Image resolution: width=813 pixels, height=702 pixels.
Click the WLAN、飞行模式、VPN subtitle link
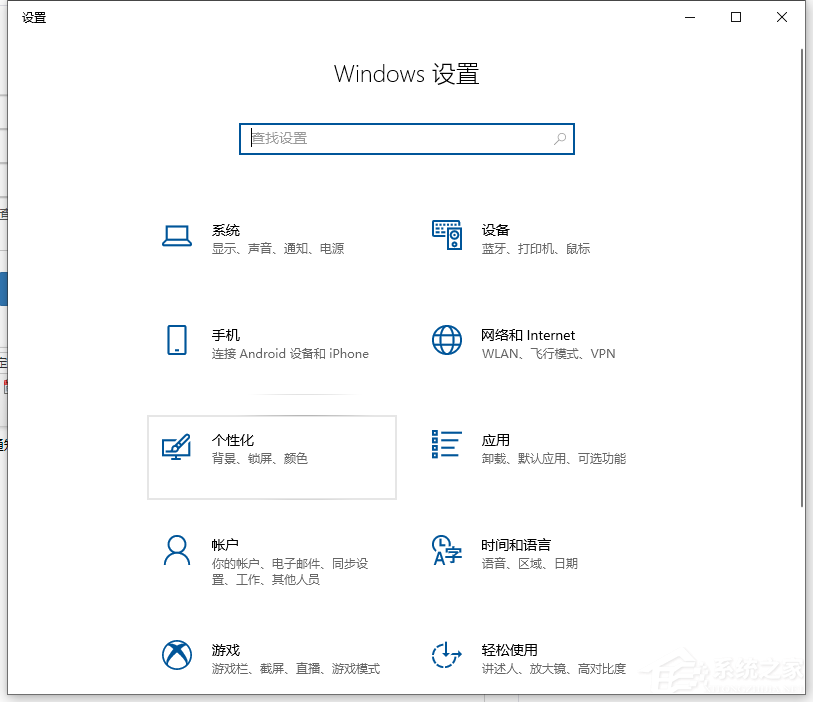click(548, 353)
